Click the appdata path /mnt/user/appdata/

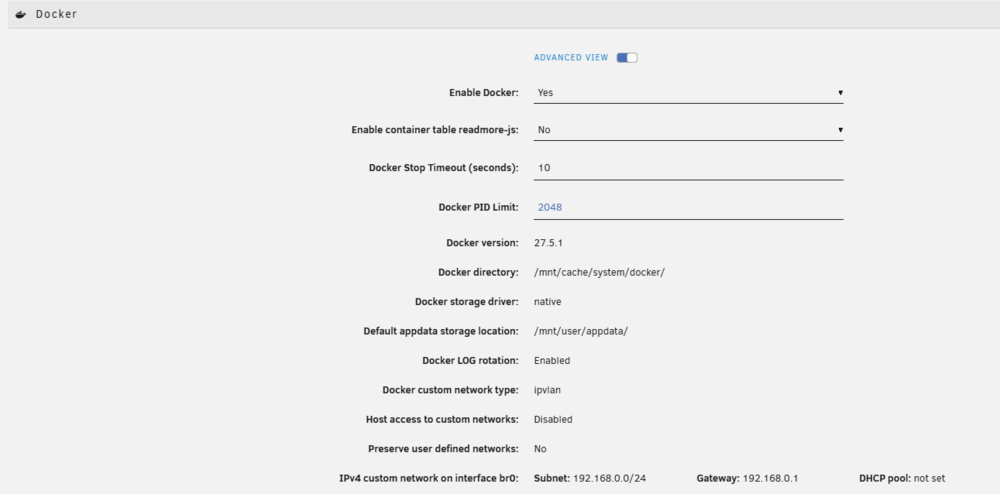(581, 331)
